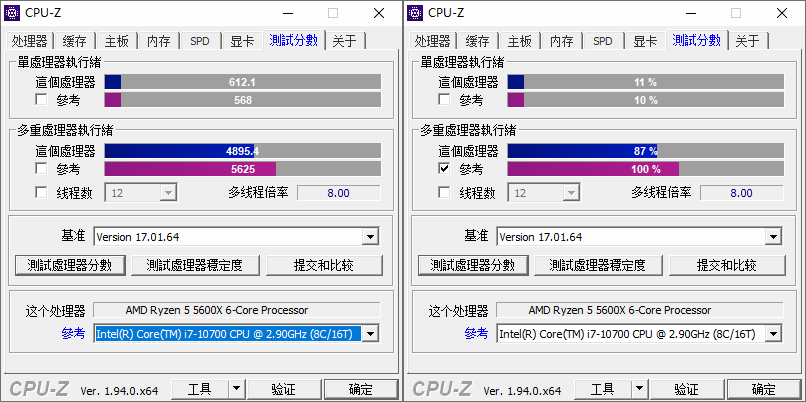The height and width of the screenshot is (402, 806).
Task: Click 工具 button in right window
Action: pyautogui.click(x=602, y=389)
